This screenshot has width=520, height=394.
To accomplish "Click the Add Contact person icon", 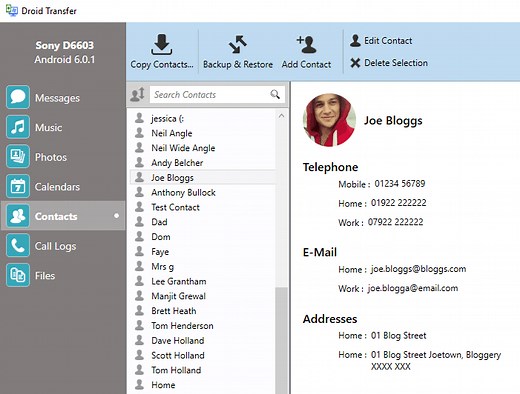I will [x=306, y=44].
